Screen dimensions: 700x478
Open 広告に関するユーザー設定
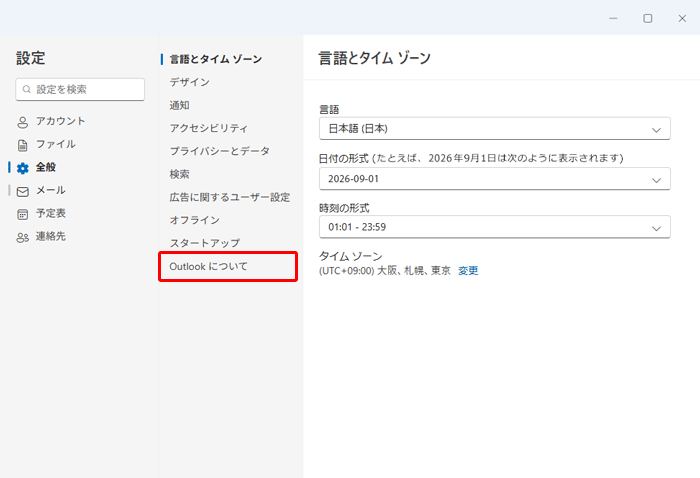(230, 197)
